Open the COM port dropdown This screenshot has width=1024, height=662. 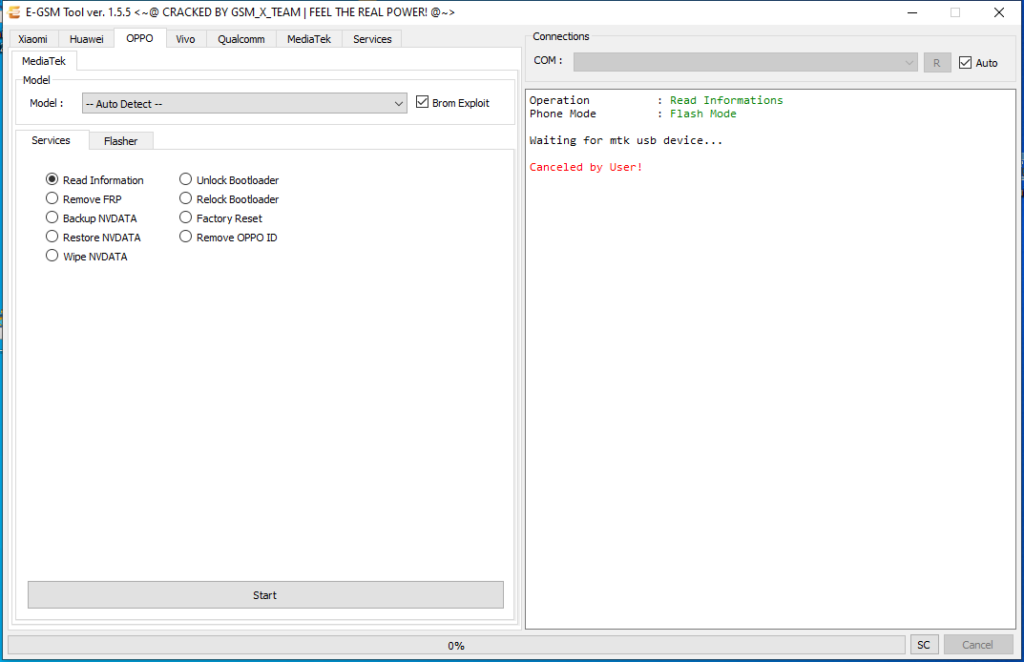tap(740, 61)
